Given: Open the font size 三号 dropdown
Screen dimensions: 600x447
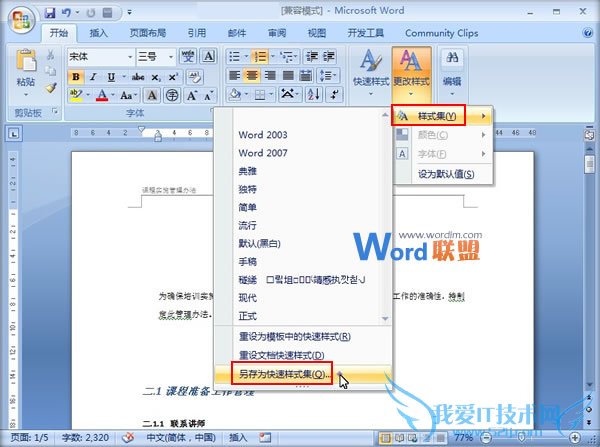Looking at the screenshot, I should coord(171,57).
